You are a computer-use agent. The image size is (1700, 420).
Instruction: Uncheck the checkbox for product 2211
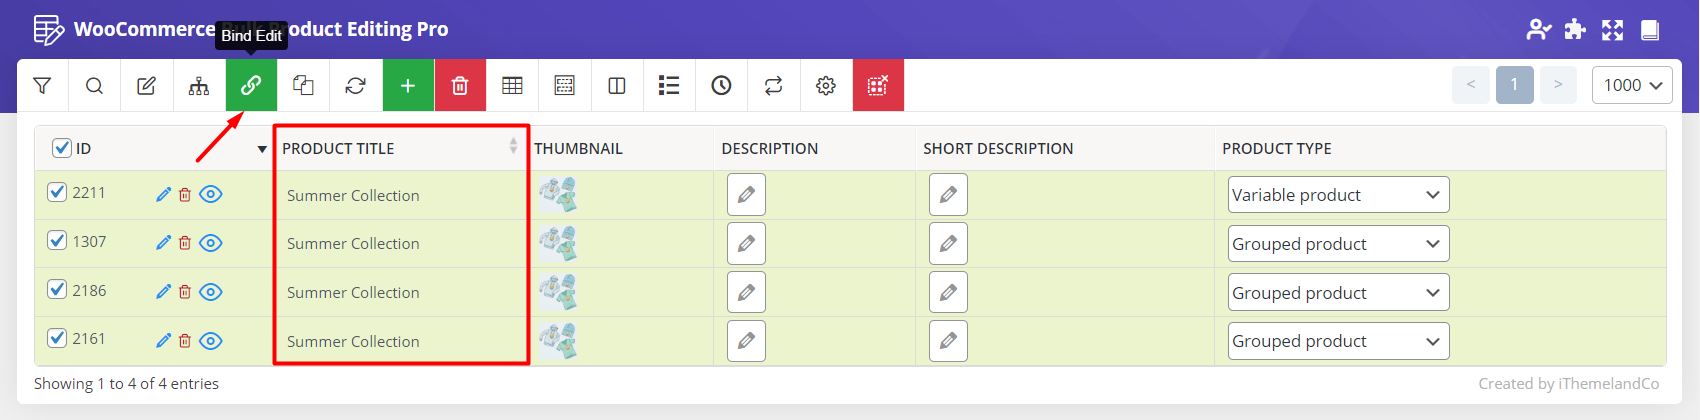[57, 192]
